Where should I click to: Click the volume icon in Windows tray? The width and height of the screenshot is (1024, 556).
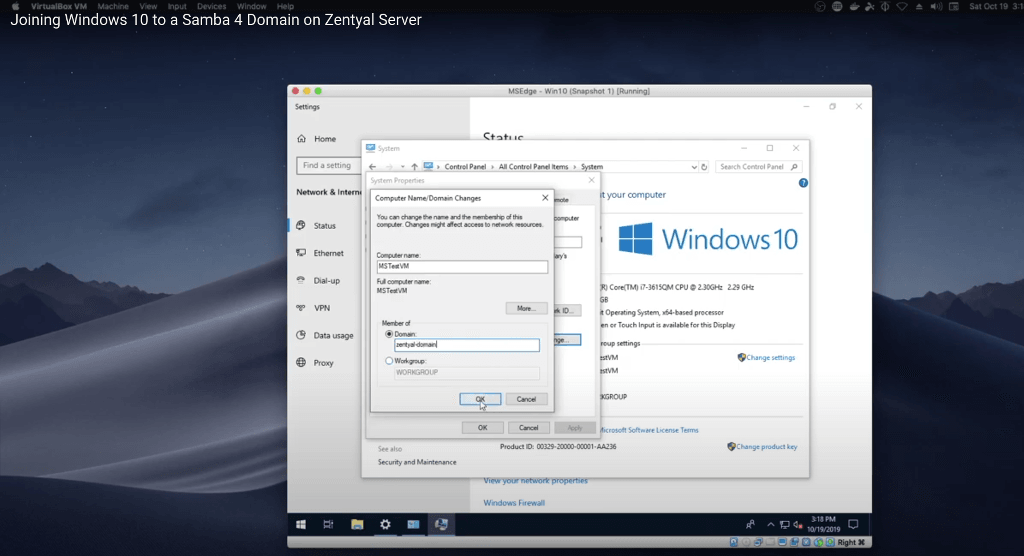click(x=797, y=525)
